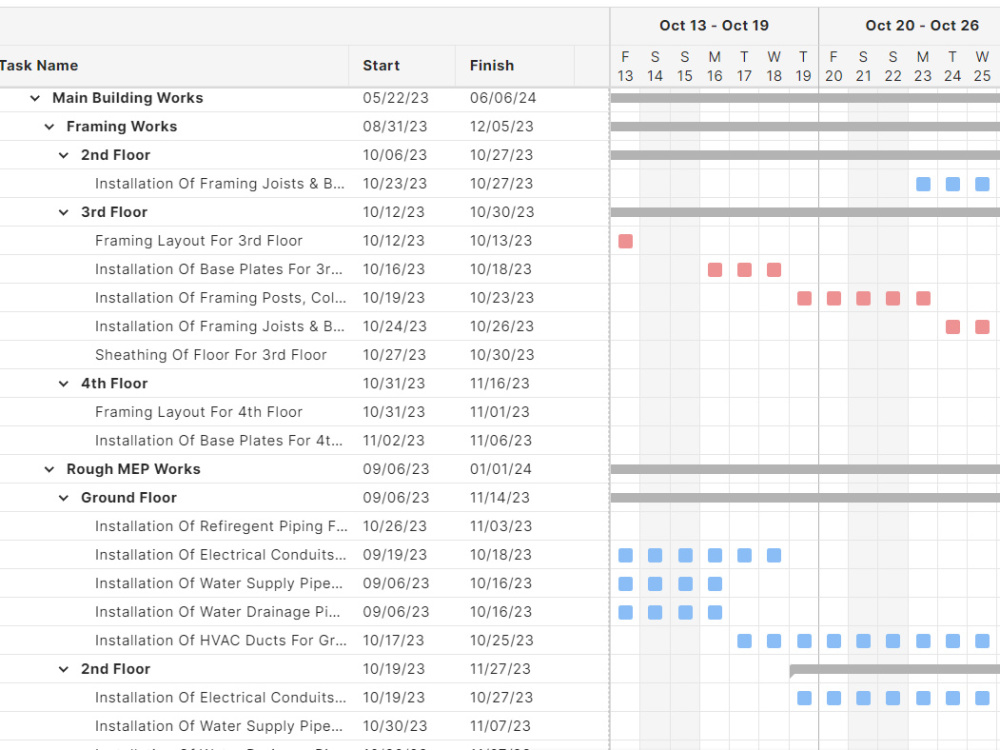Select Sheathing Of Floor For 3rd Floor task
Image resolution: width=1000 pixels, height=750 pixels.
click(x=210, y=355)
